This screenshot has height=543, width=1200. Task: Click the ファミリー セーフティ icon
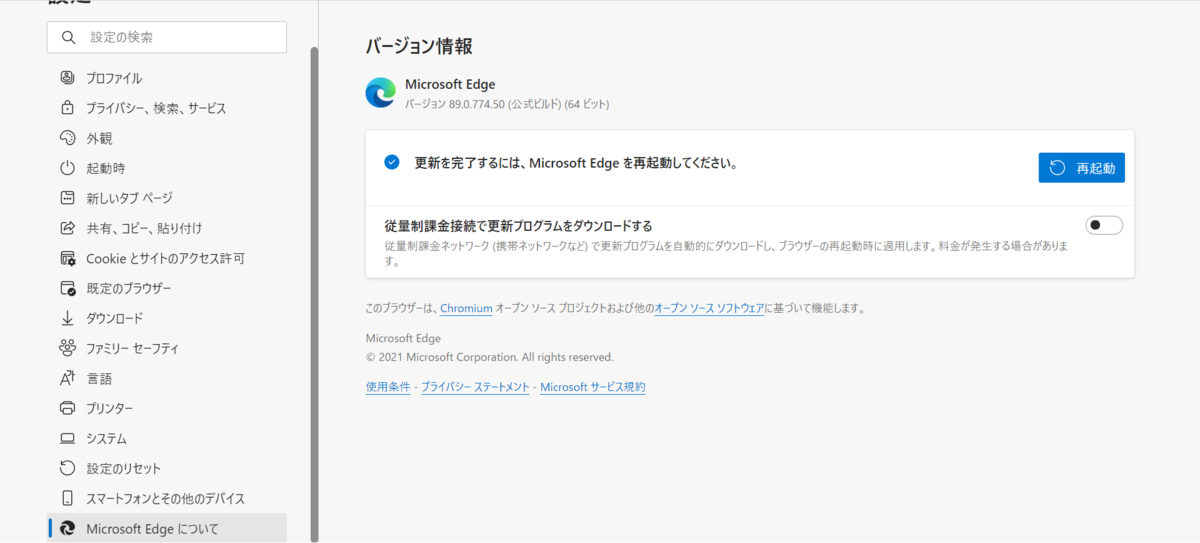point(68,348)
